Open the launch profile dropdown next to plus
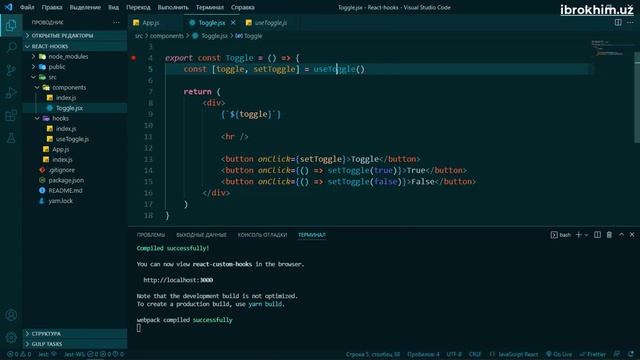 (586, 235)
